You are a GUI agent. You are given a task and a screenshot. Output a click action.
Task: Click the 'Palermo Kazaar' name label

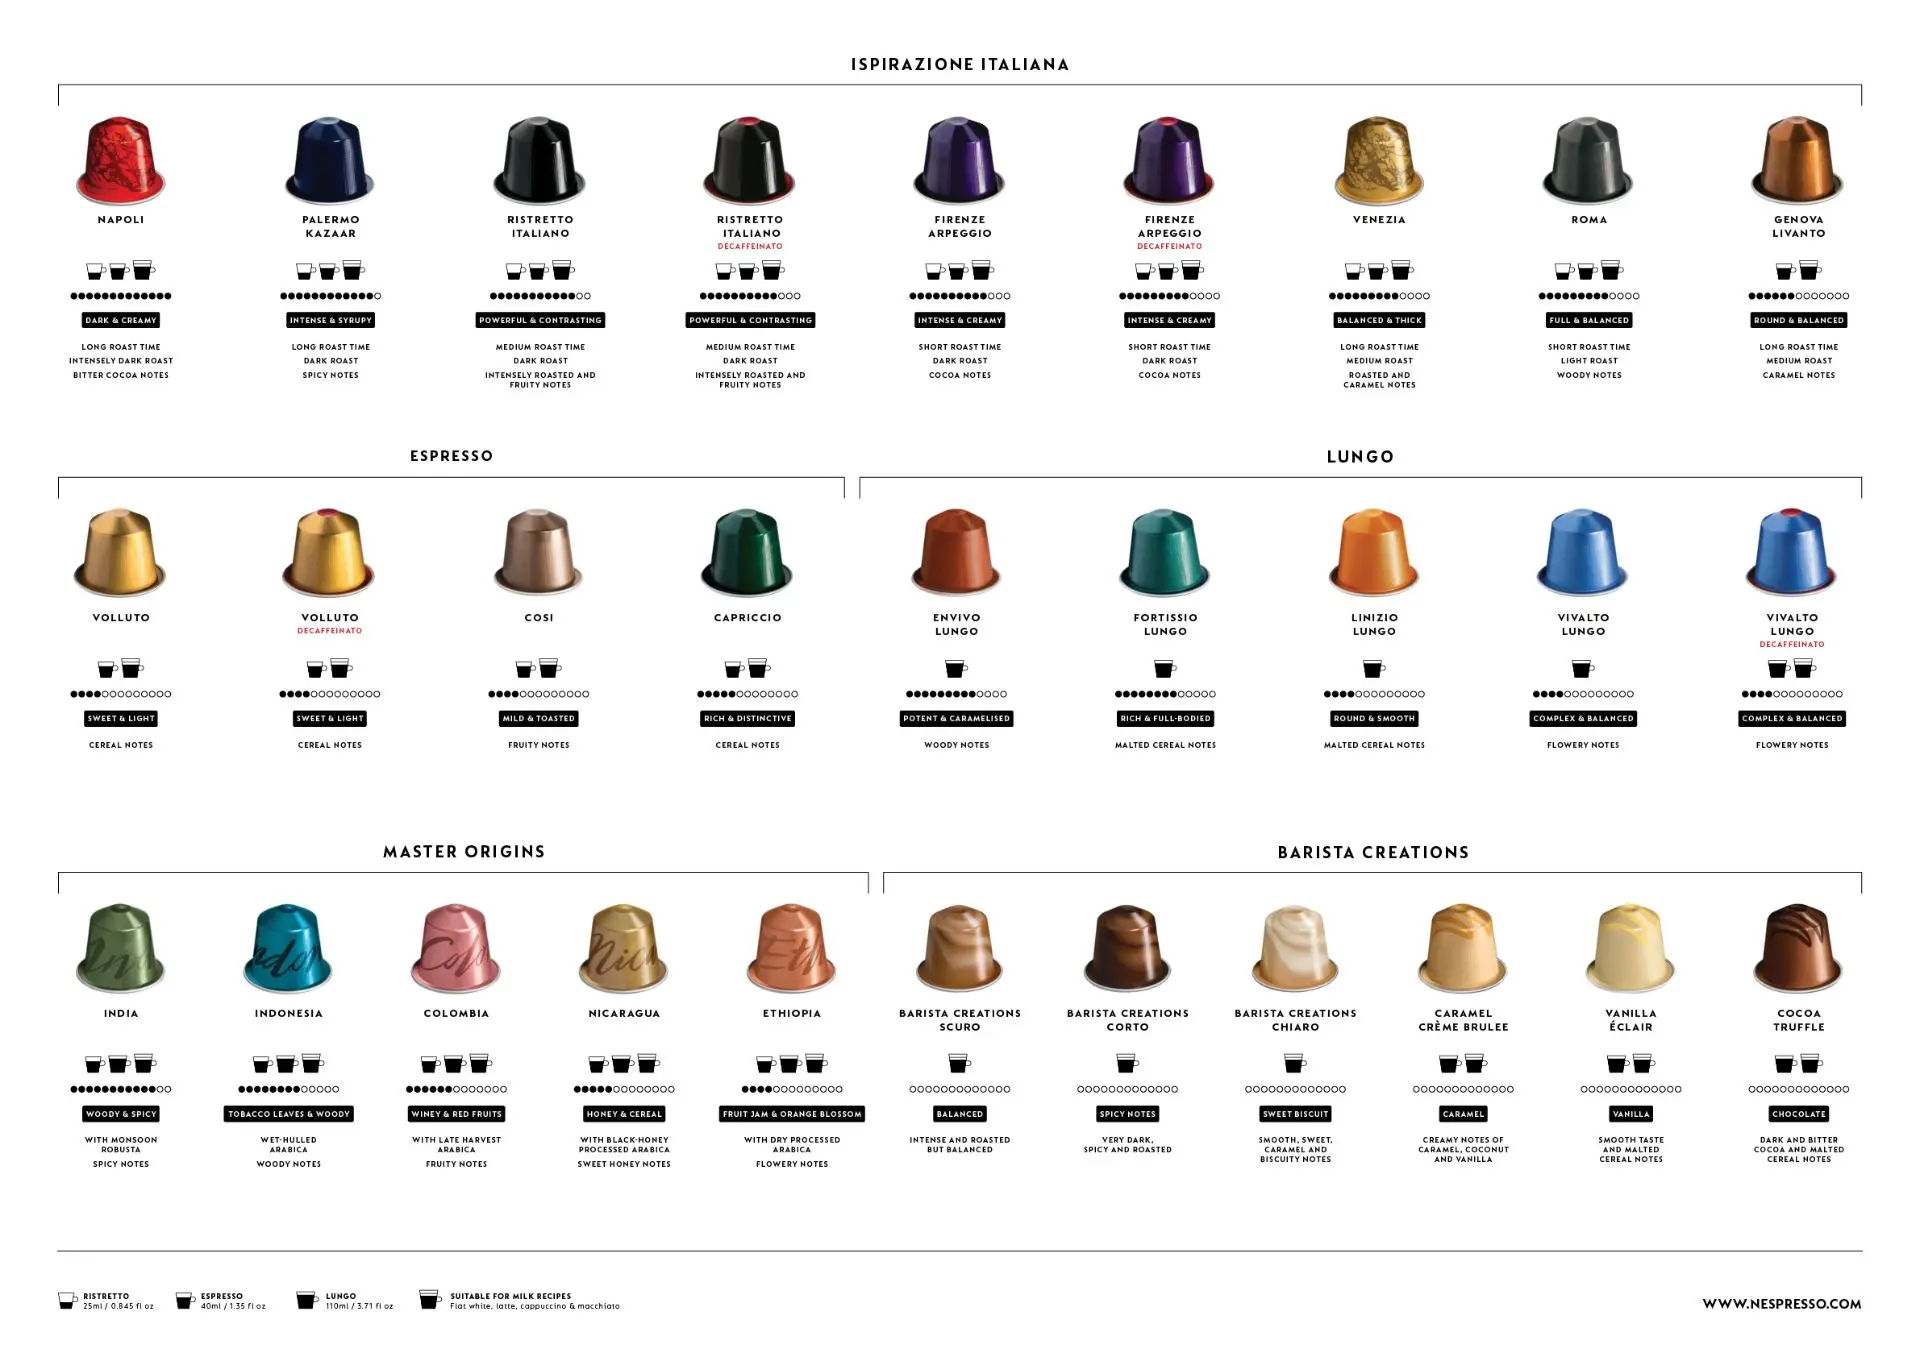[330, 227]
